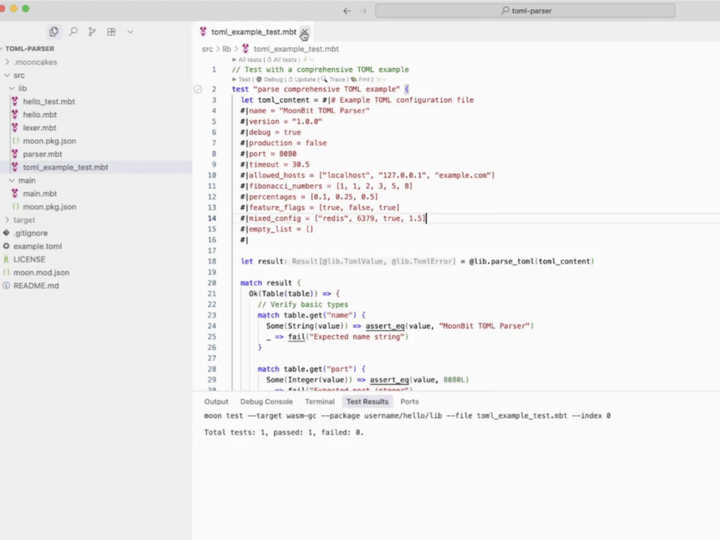The image size is (720, 540).
Task: Open main.mbt in the explorer
Action: [x=40, y=194]
